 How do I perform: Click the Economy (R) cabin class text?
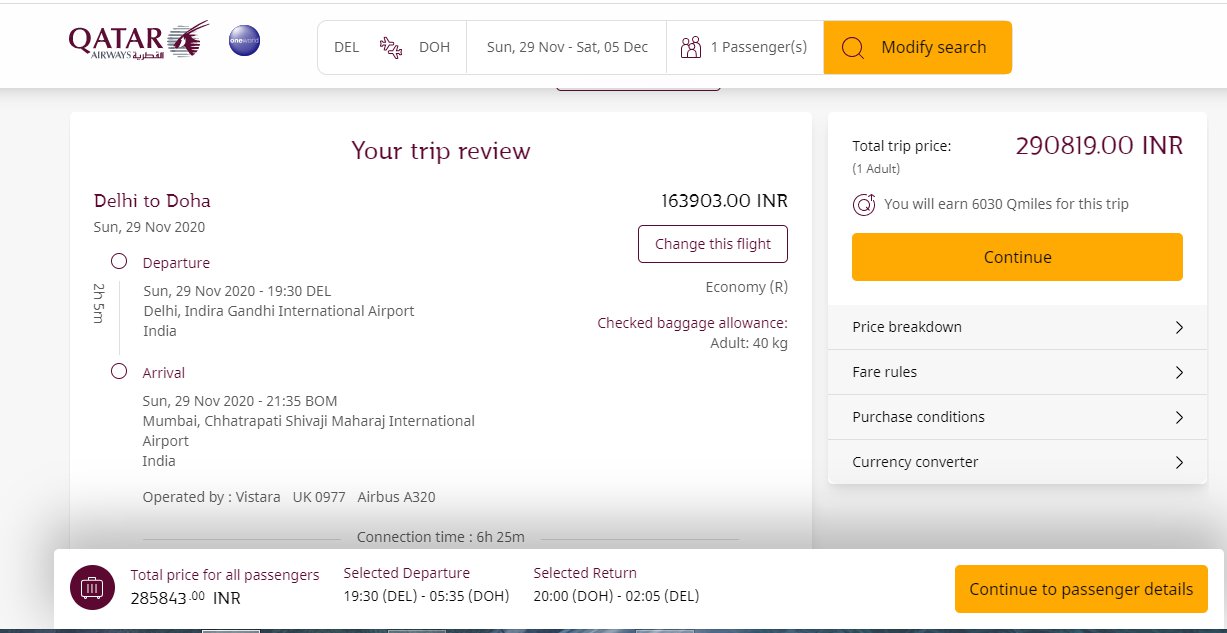(x=747, y=287)
